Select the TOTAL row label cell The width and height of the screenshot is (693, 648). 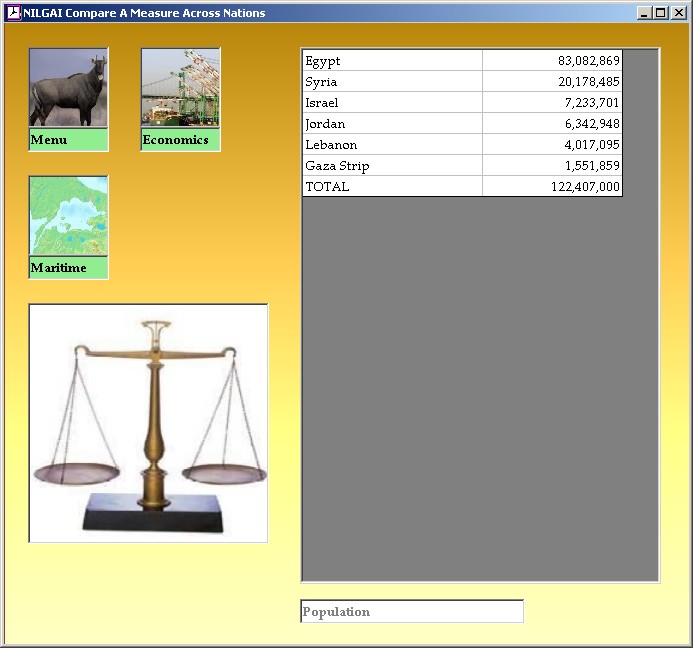[392, 187]
